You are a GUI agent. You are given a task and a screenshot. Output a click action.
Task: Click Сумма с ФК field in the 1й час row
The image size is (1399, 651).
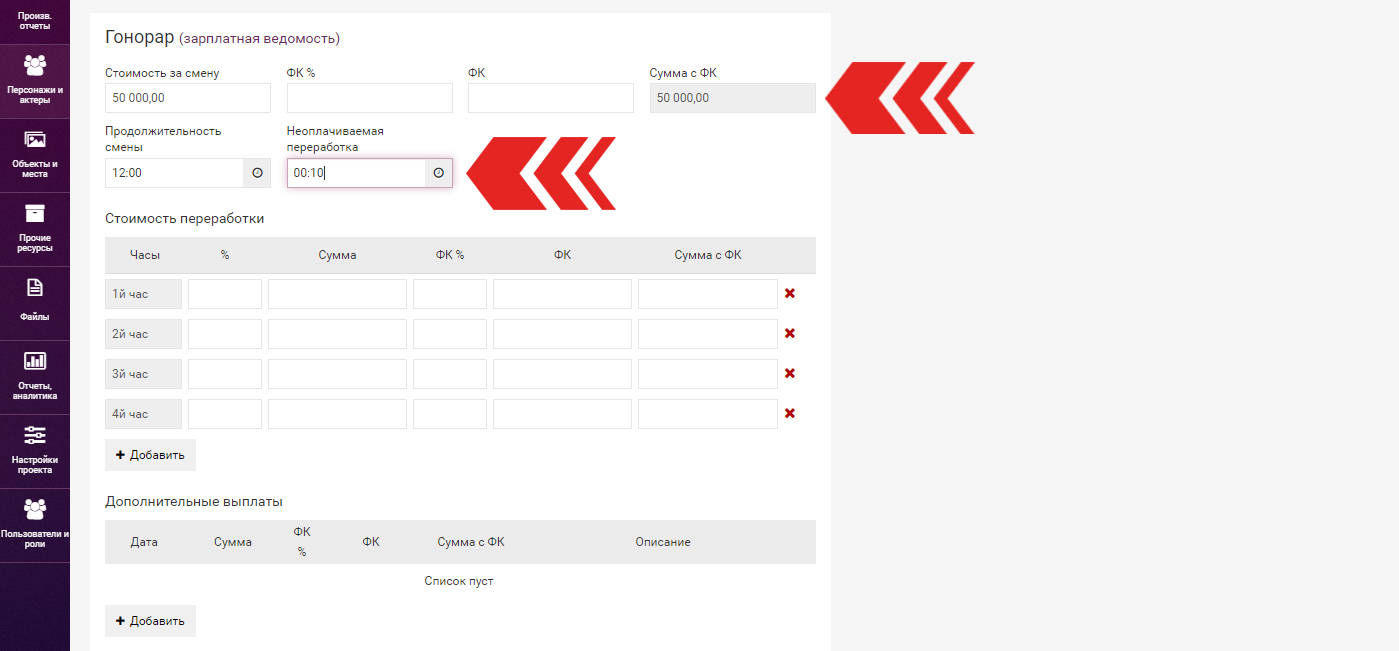(x=708, y=294)
